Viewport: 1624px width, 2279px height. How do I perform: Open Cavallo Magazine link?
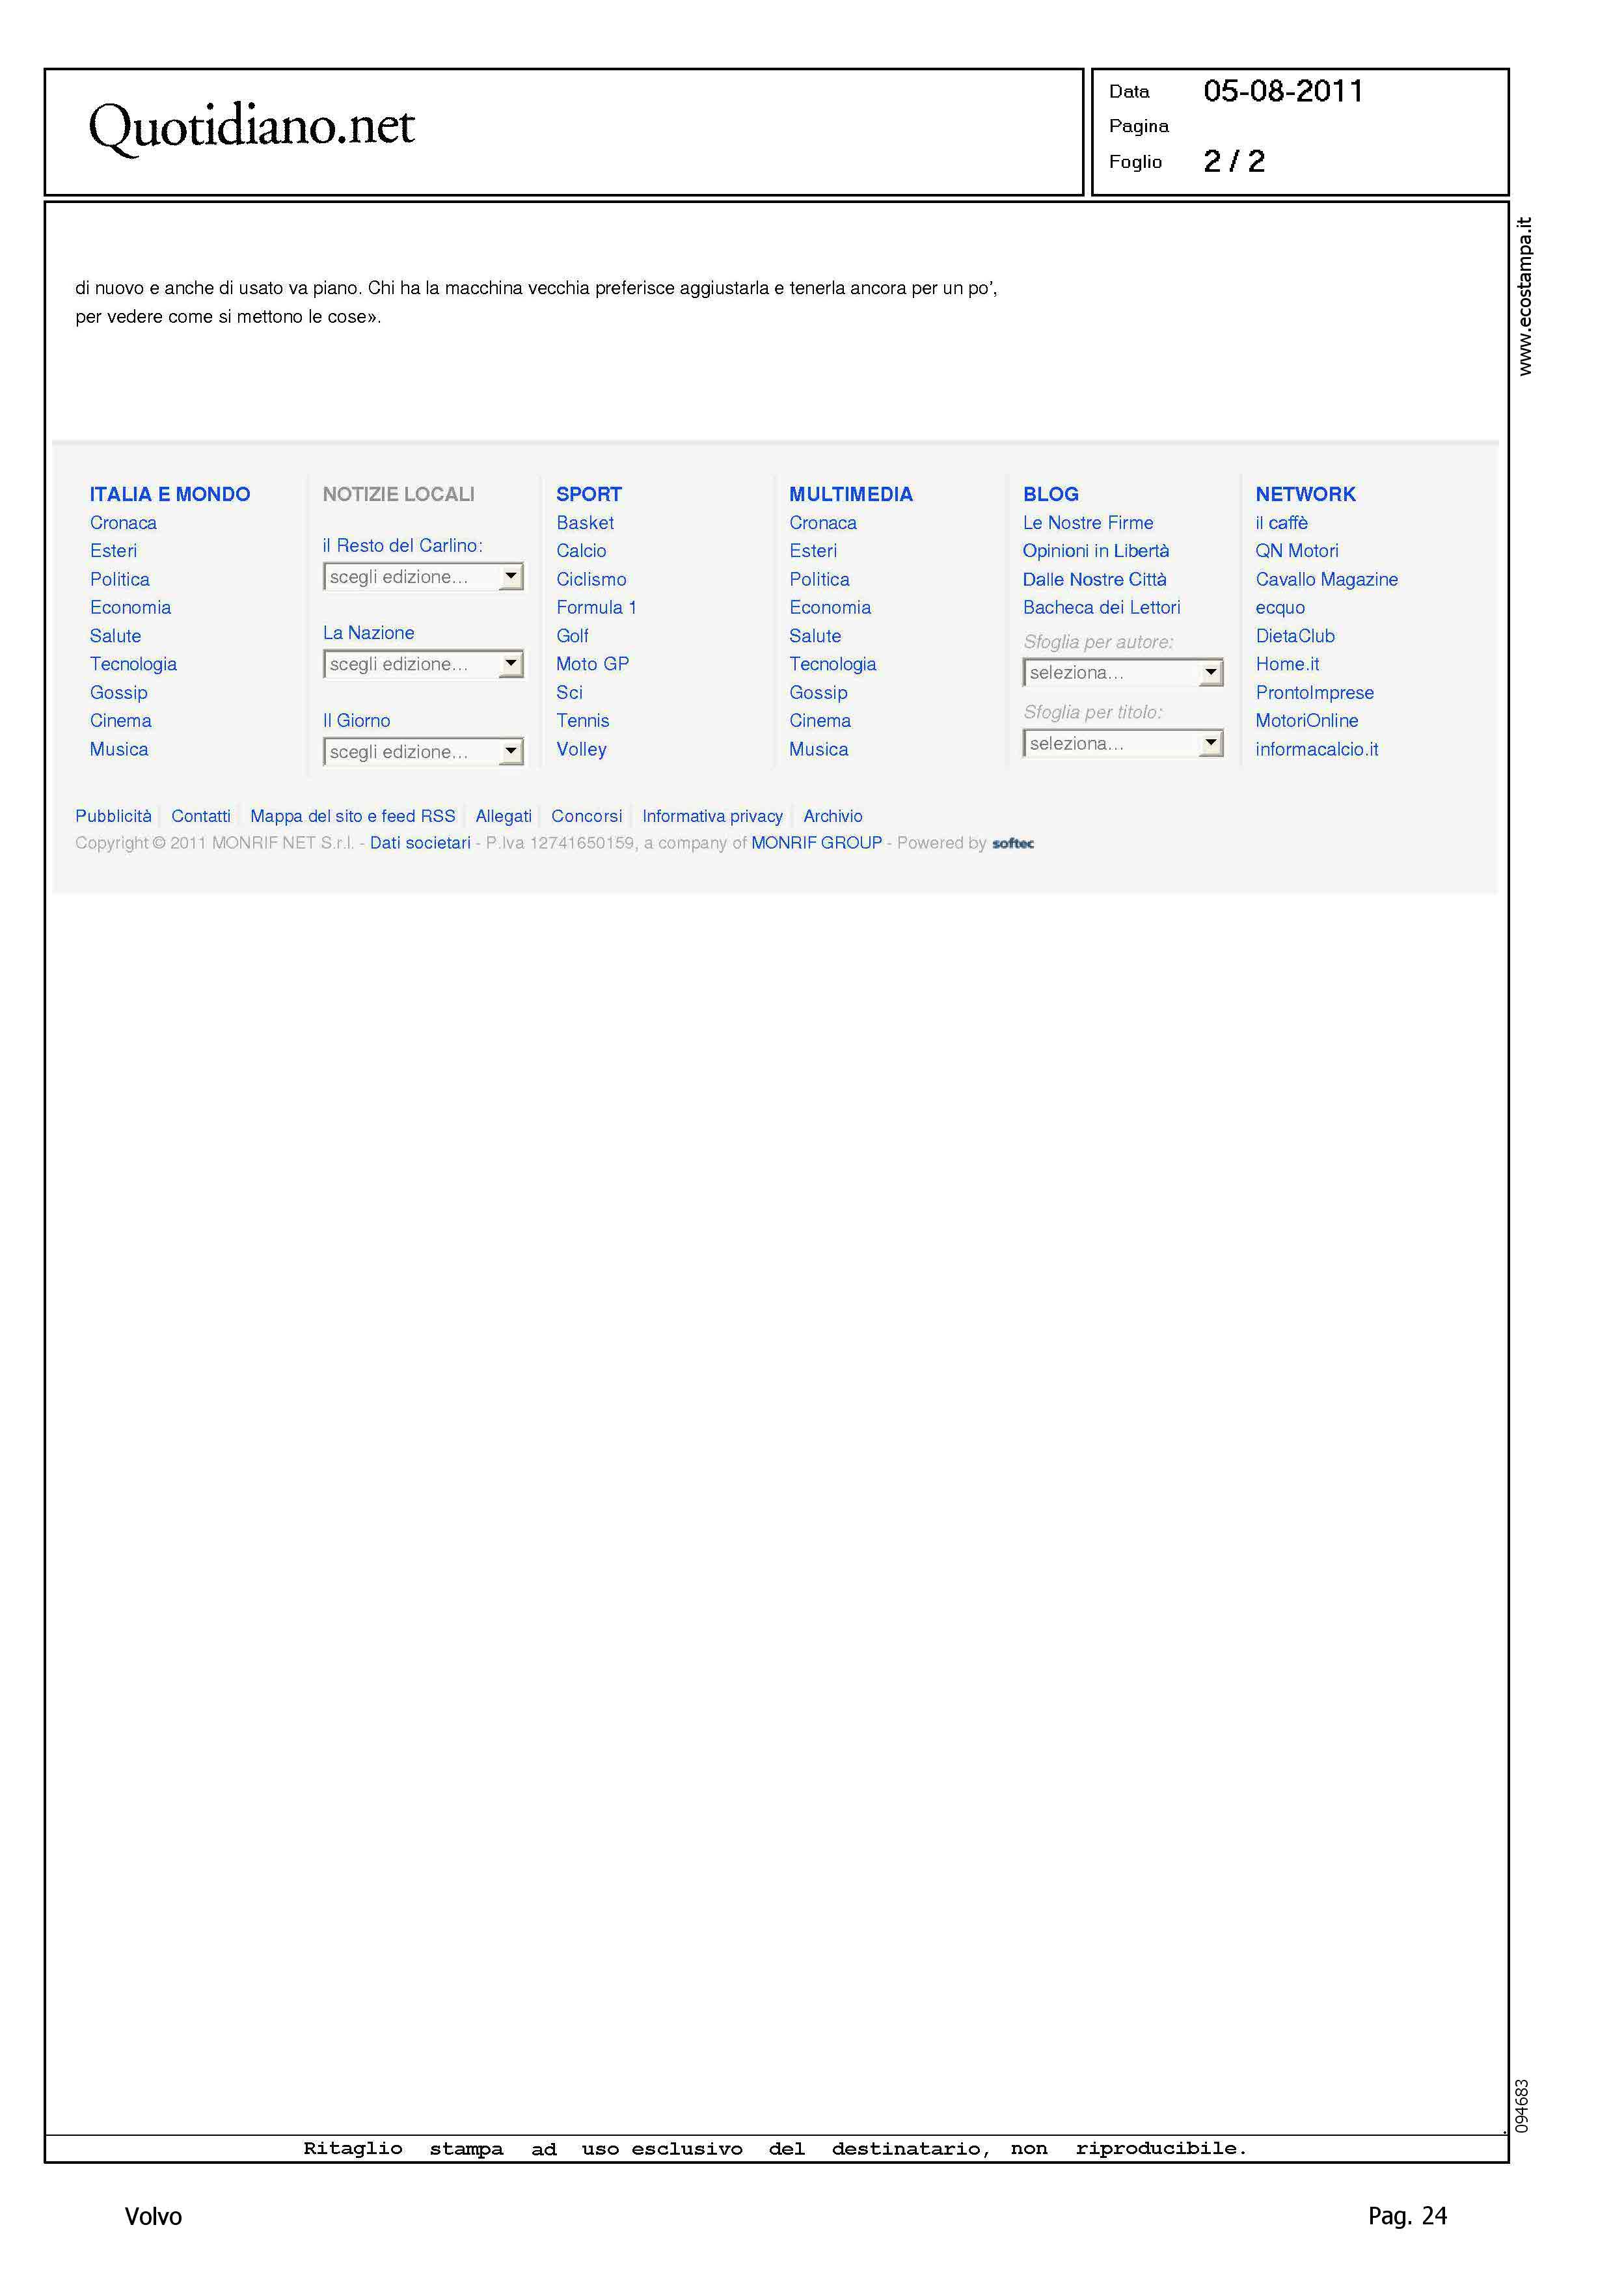pyautogui.click(x=1326, y=579)
